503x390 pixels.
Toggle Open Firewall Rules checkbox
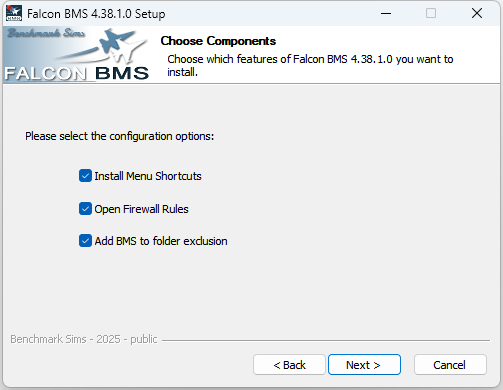tap(85, 209)
